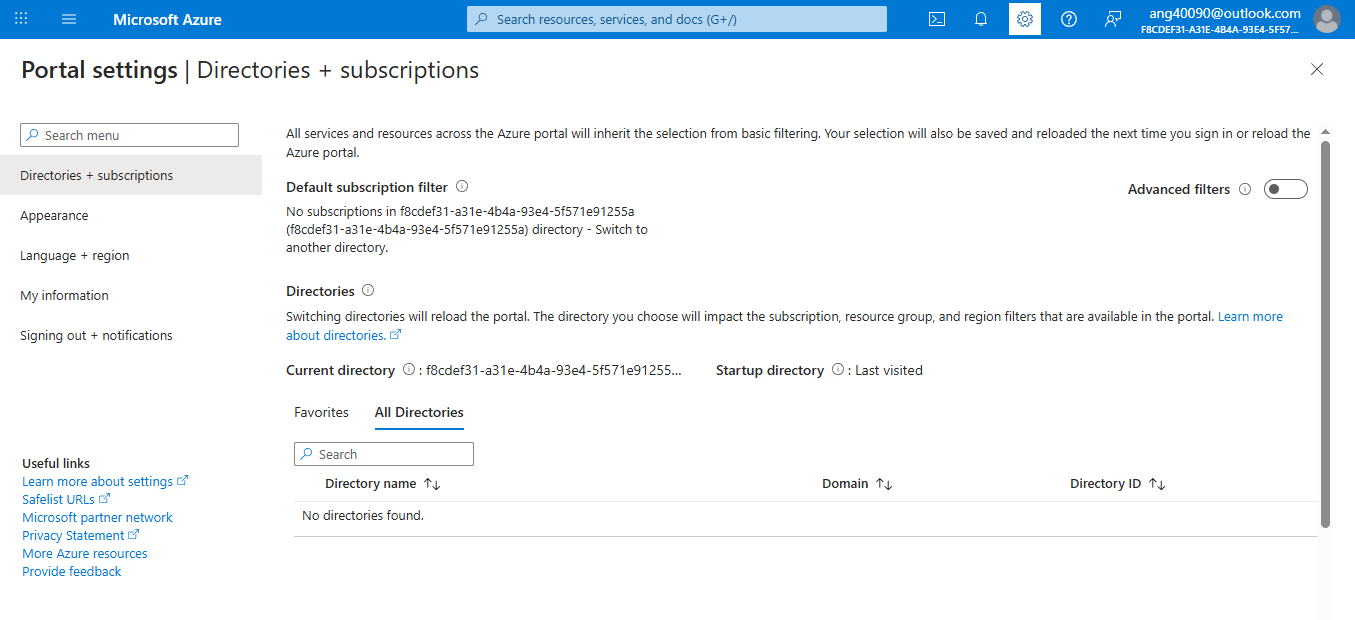The height and width of the screenshot is (620, 1355).
Task: Click the vertical scrollbar of settings pane
Action: coord(1326,333)
